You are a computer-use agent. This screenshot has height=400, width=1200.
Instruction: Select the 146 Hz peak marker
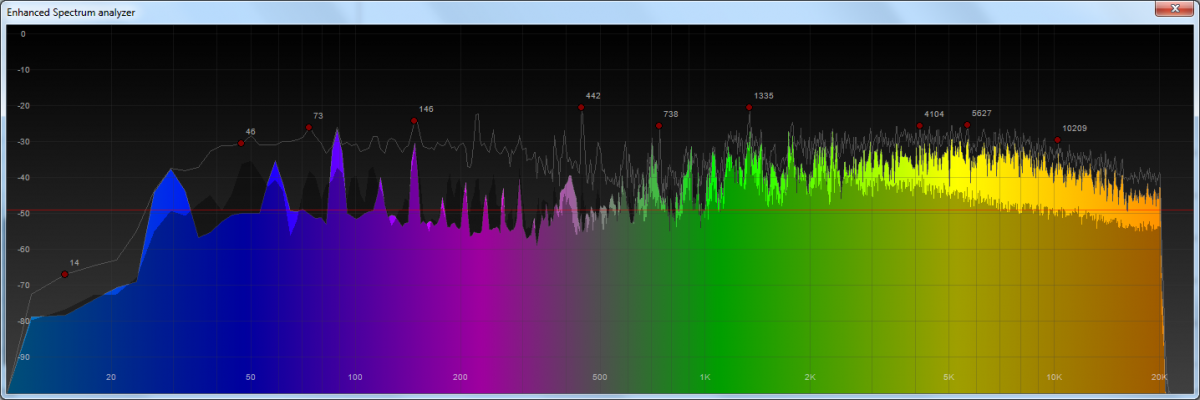click(414, 121)
